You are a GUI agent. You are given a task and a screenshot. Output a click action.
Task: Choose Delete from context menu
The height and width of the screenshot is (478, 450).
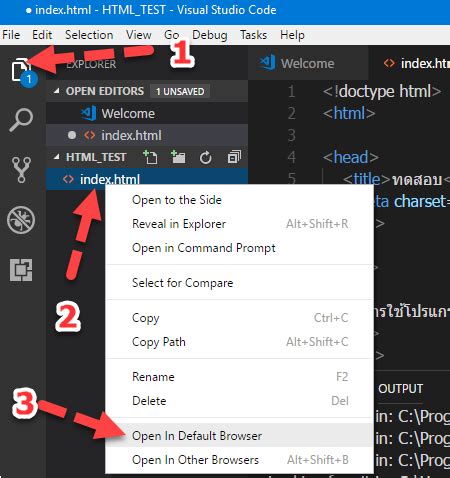tap(239, 401)
